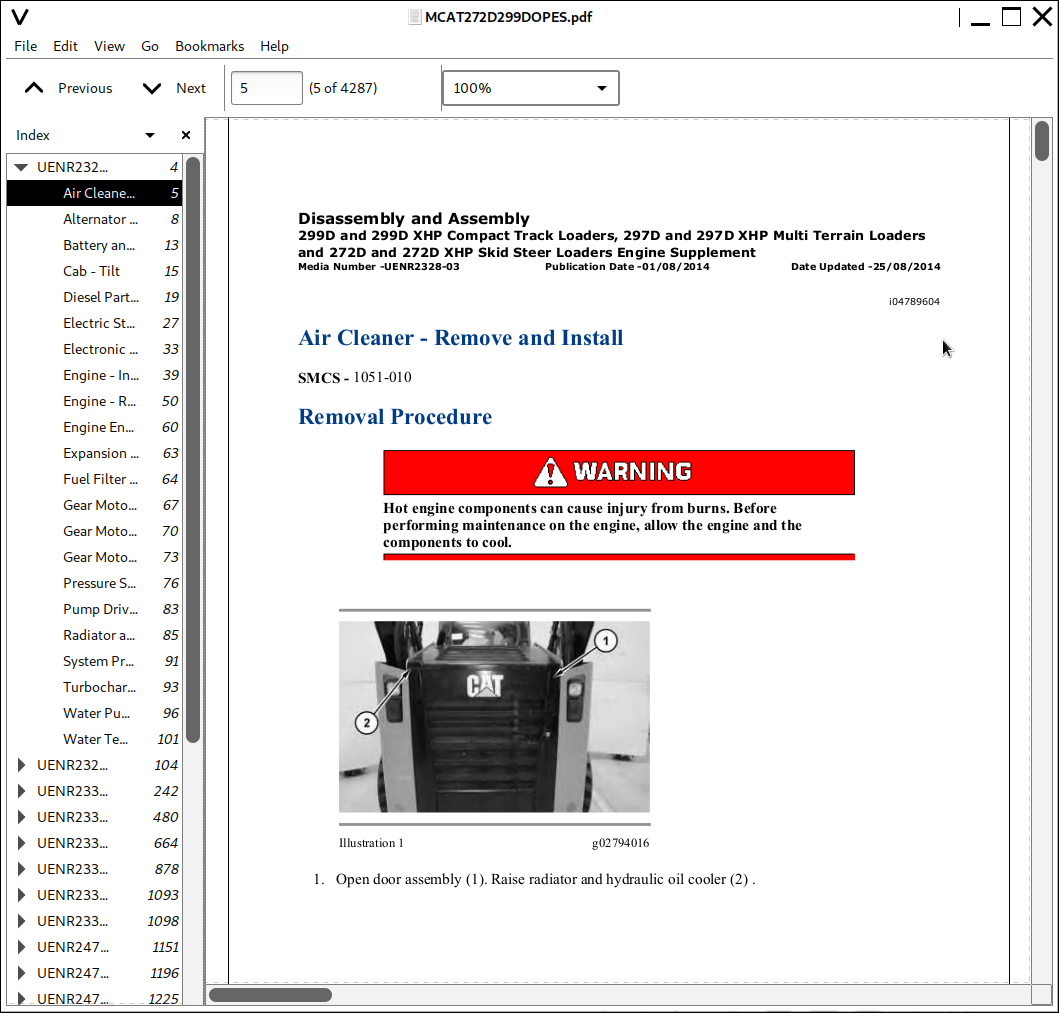The height and width of the screenshot is (1013, 1059).
Task: Open Fuel Filter ... page 64 entry
Action: tap(95, 479)
